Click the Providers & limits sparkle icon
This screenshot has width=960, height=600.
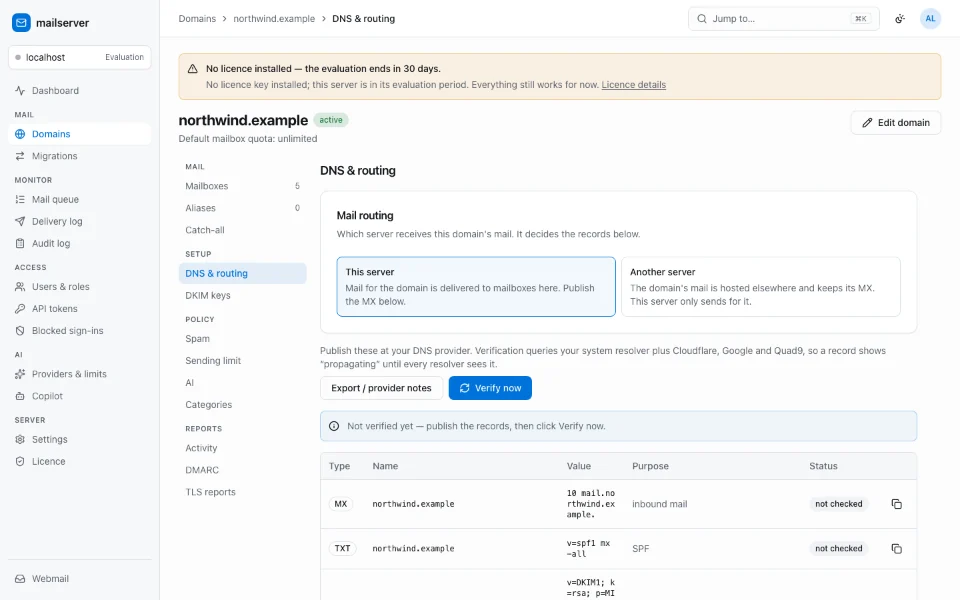point(20,374)
